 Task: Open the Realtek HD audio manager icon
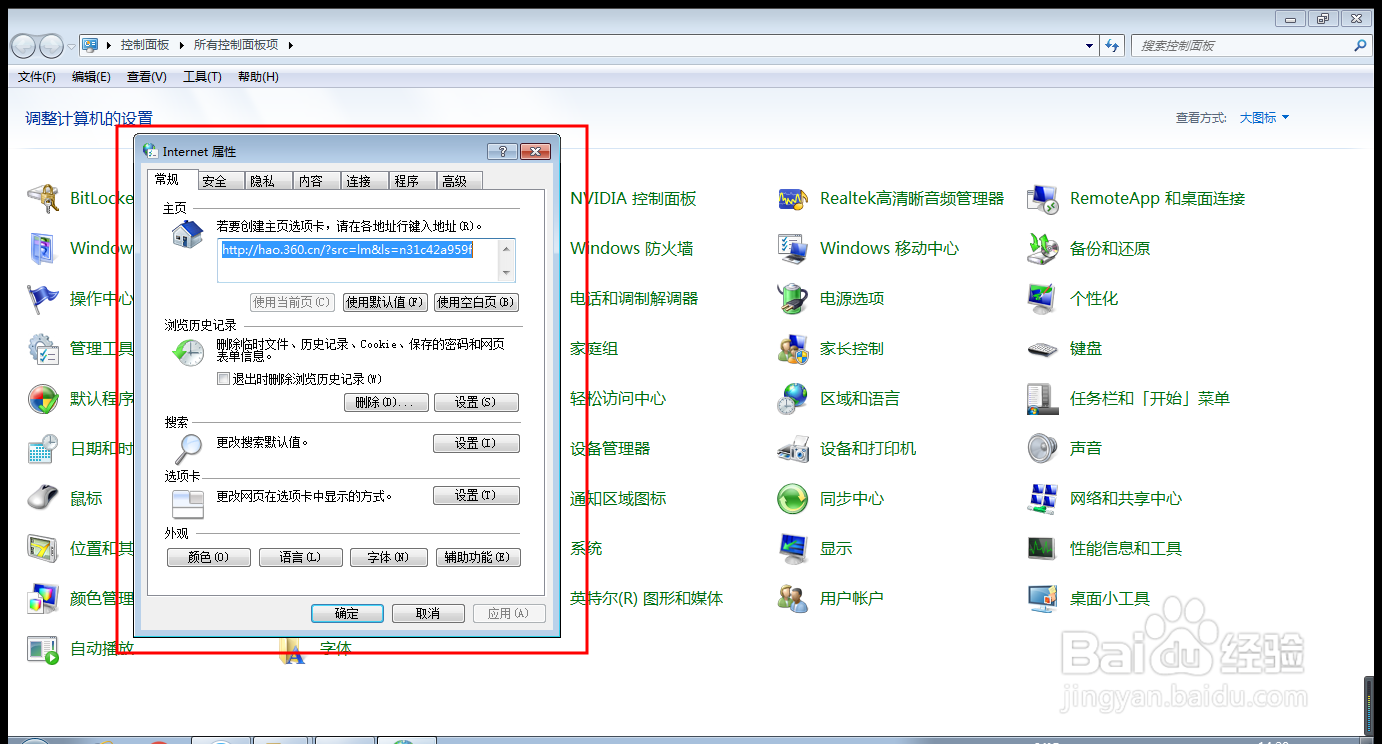pos(793,198)
